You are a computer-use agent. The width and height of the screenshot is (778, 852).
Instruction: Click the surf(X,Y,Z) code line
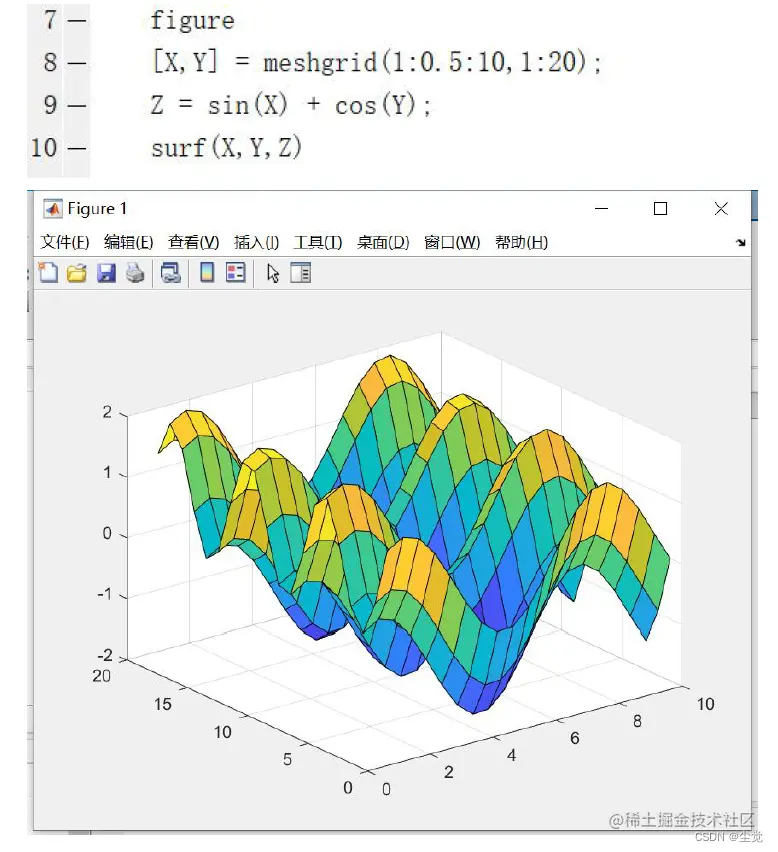[226, 147]
